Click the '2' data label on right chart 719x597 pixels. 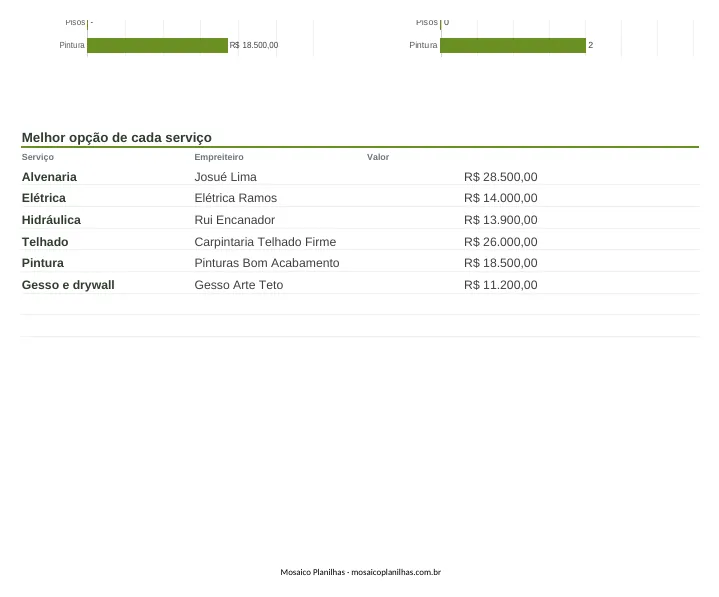coord(591,45)
